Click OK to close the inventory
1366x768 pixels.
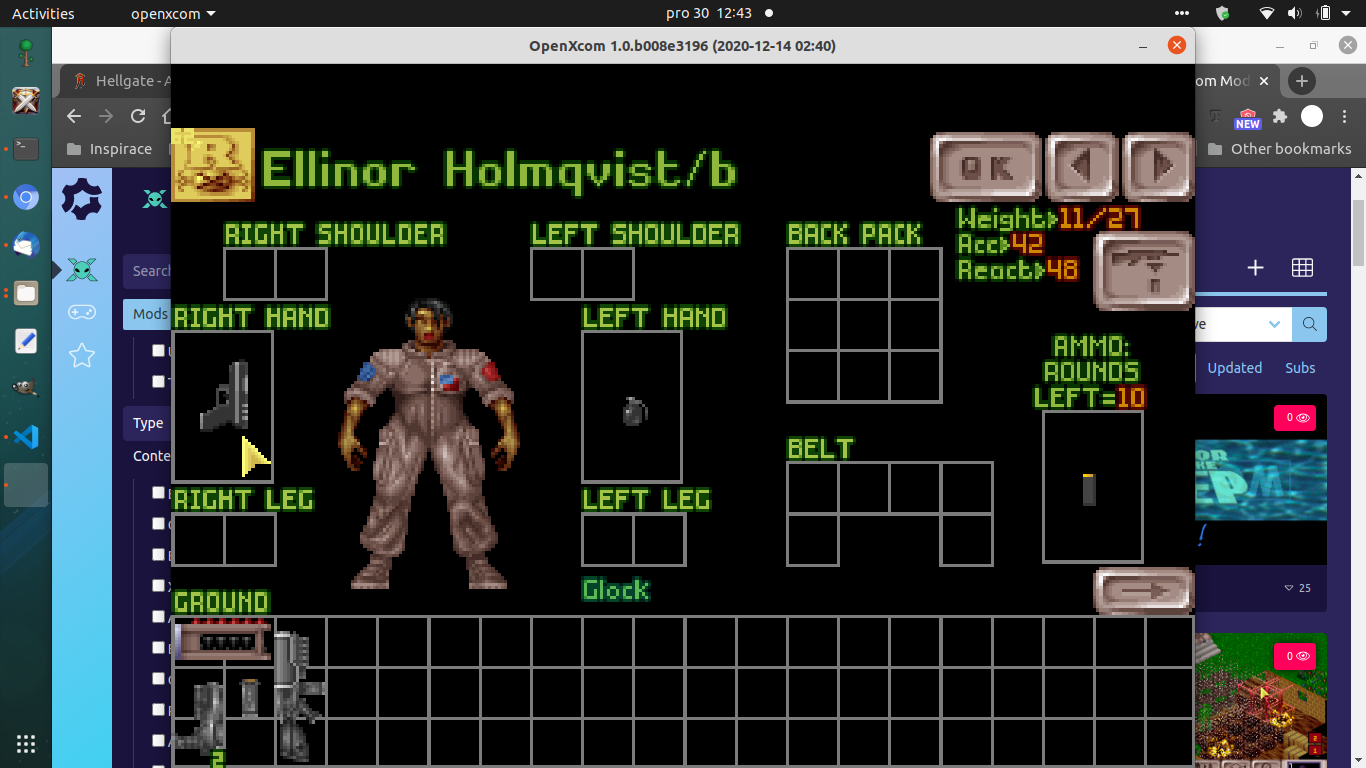[x=987, y=167]
